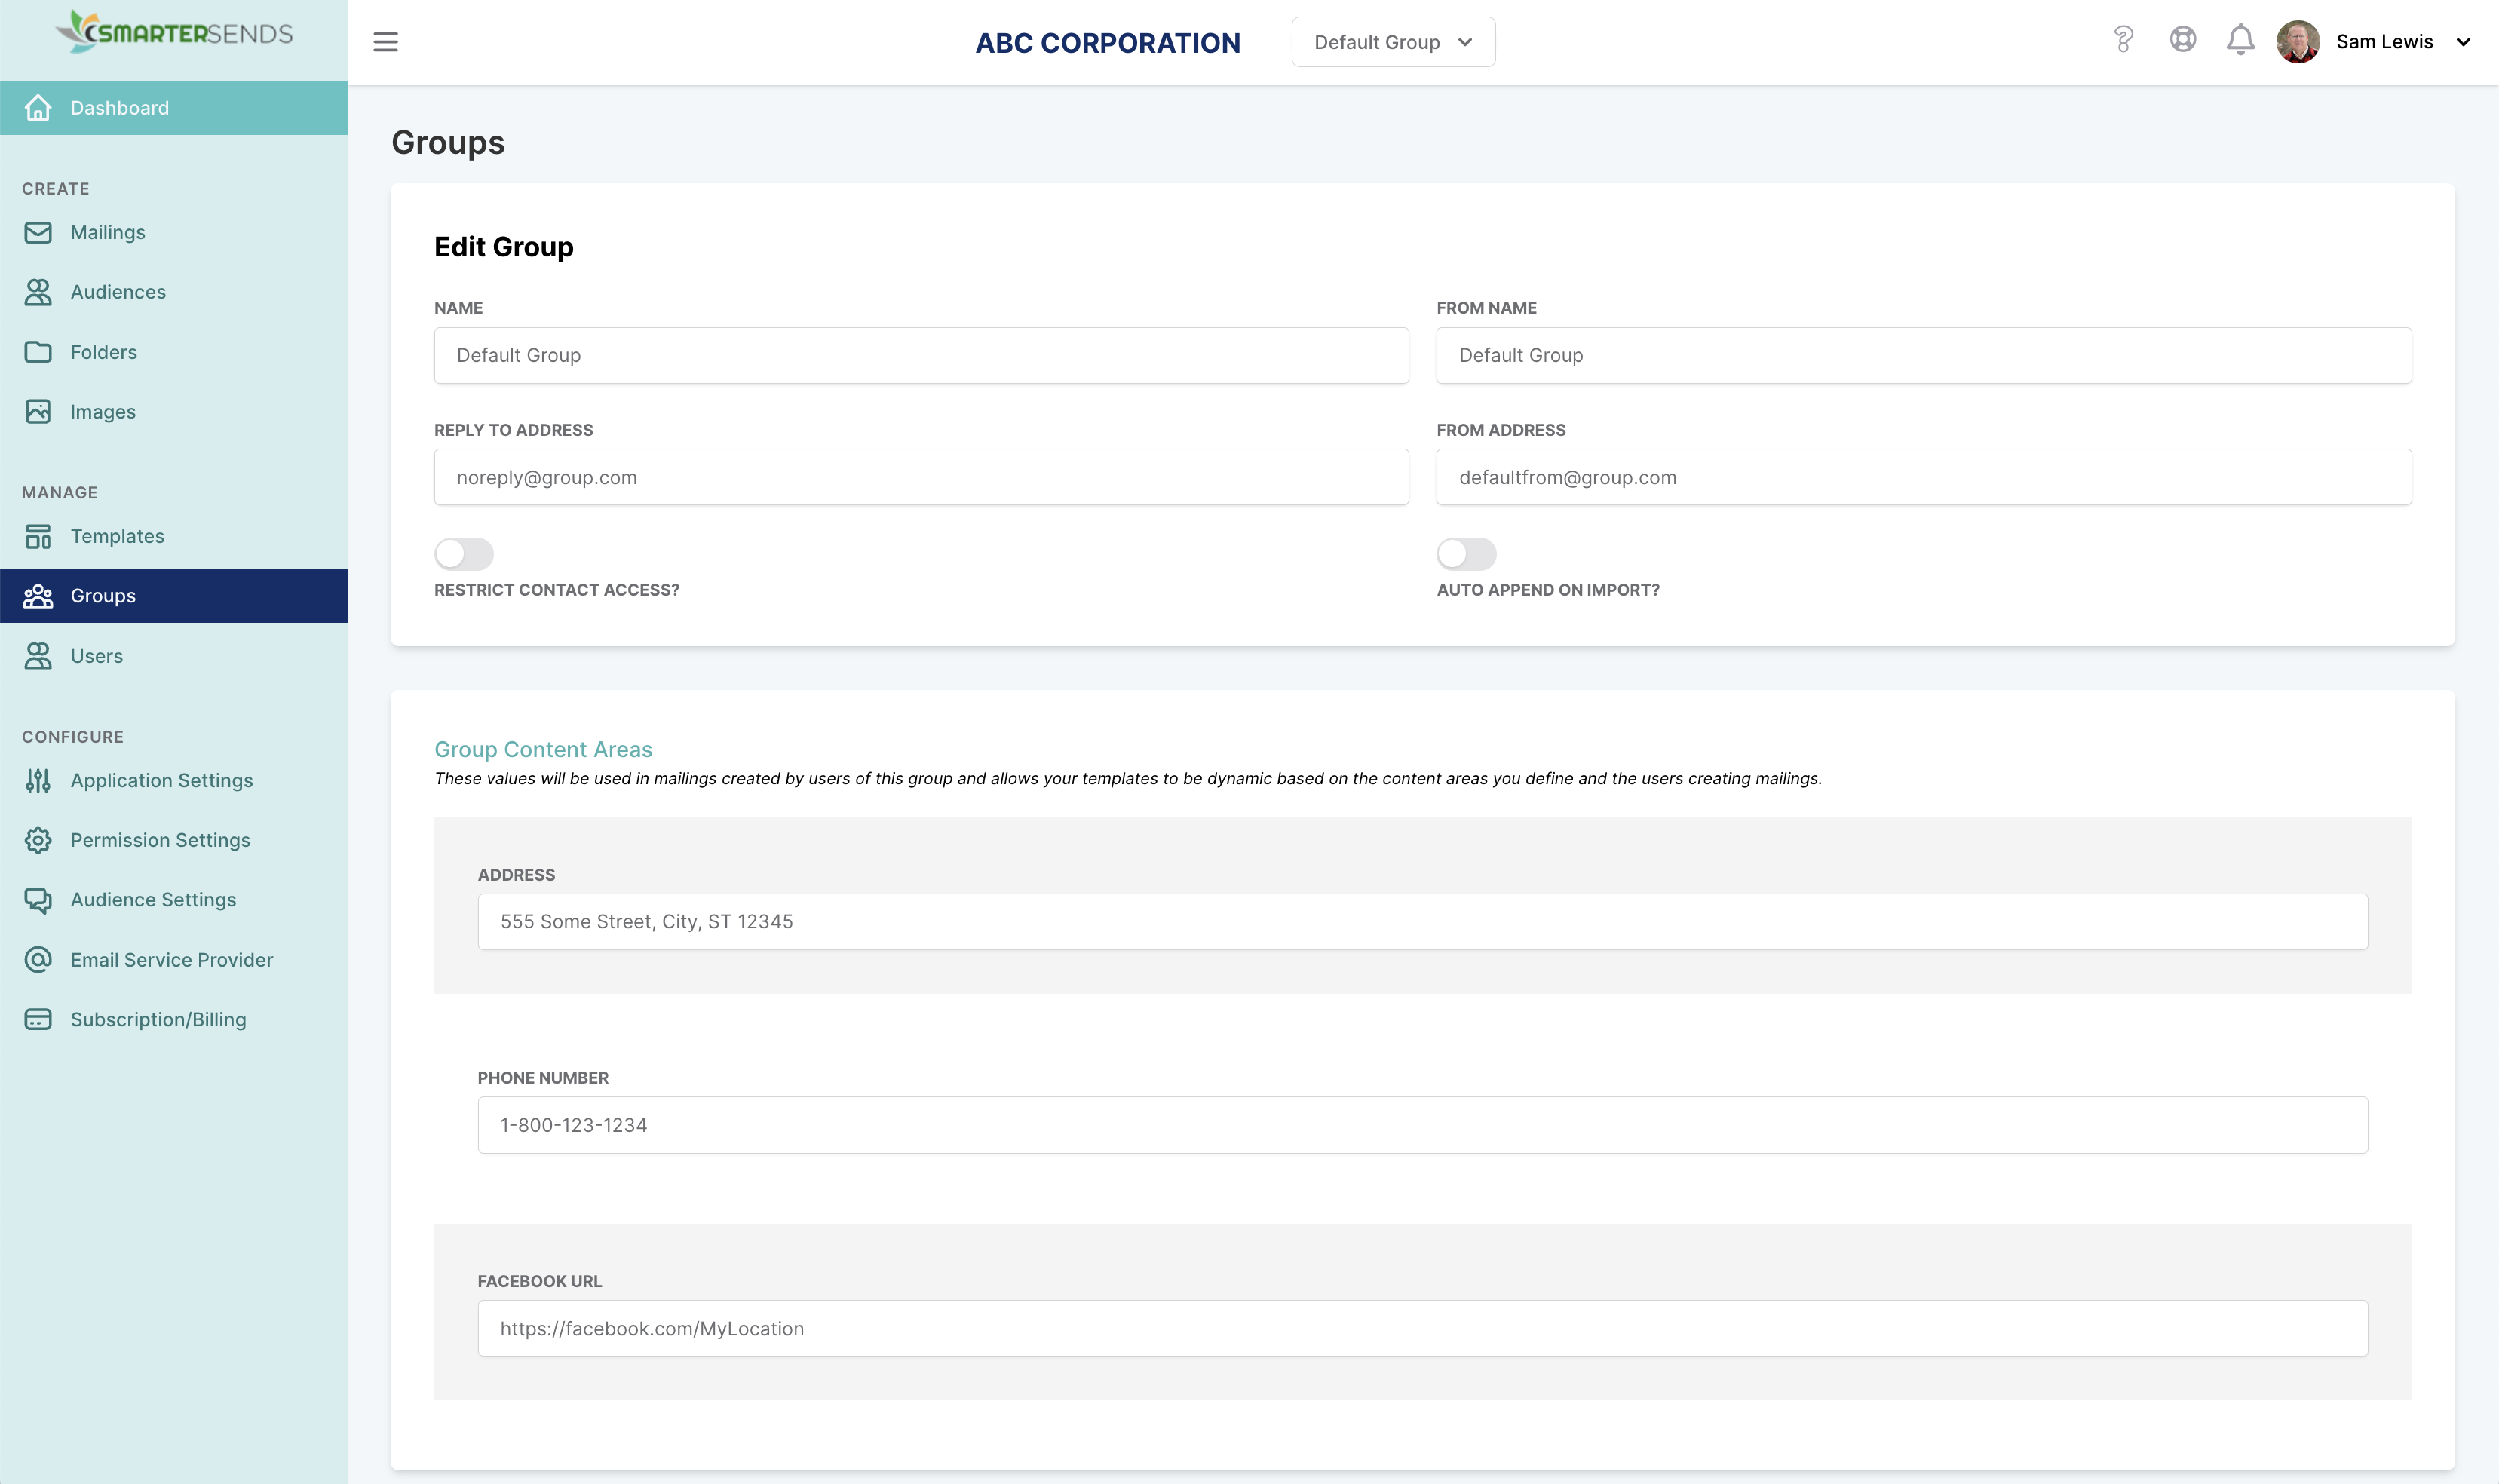
Task: Click the hamburger menu icon
Action: click(x=385, y=42)
